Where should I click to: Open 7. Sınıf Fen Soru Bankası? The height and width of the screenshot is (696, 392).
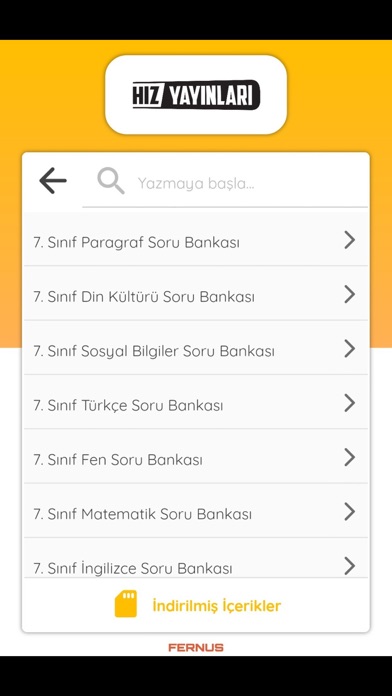196,457
